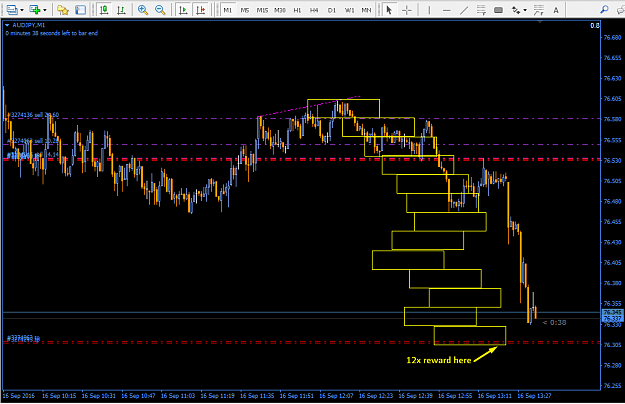Click the 0.8 value at chart top-right
The height and width of the screenshot is (404, 625).
click(x=595, y=25)
